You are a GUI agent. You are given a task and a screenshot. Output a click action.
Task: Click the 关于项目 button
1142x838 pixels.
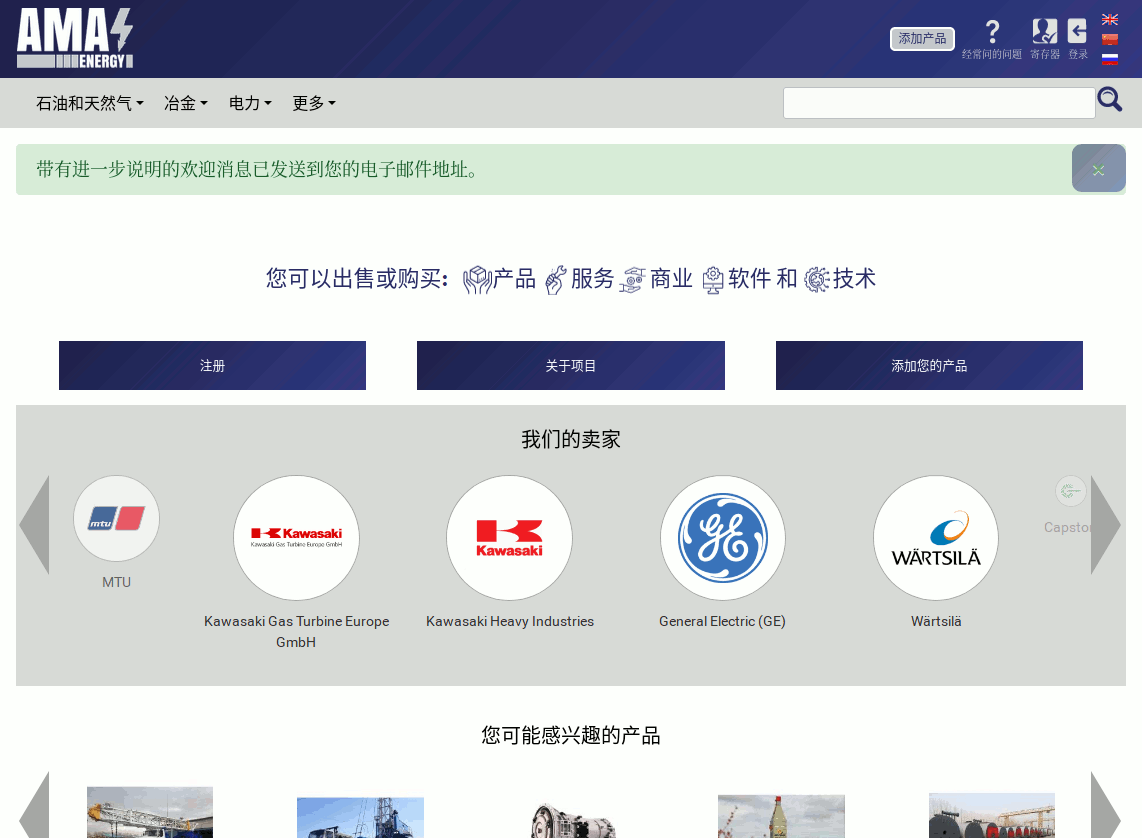(570, 366)
